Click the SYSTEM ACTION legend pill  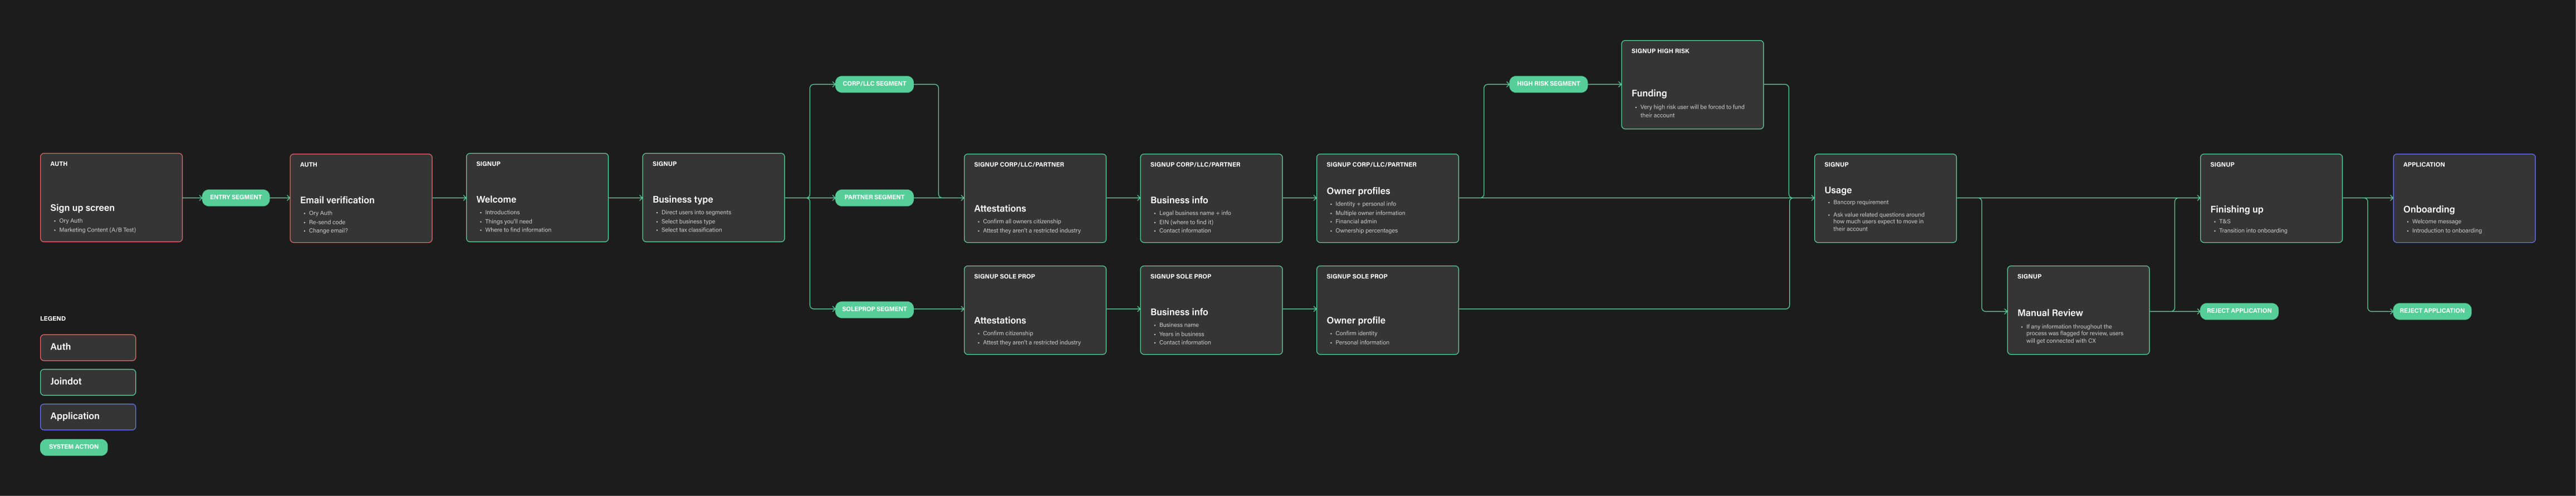[74, 447]
